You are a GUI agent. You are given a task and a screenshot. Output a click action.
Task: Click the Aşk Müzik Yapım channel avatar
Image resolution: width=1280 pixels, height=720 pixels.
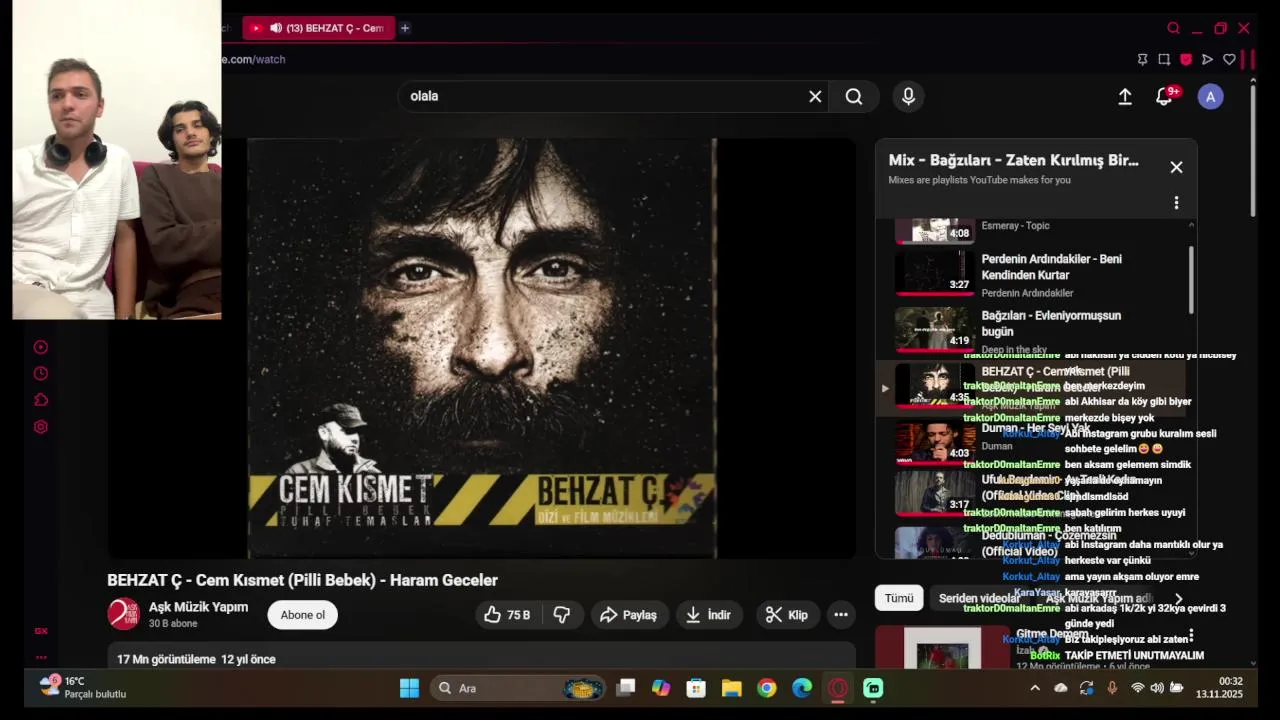click(124, 614)
